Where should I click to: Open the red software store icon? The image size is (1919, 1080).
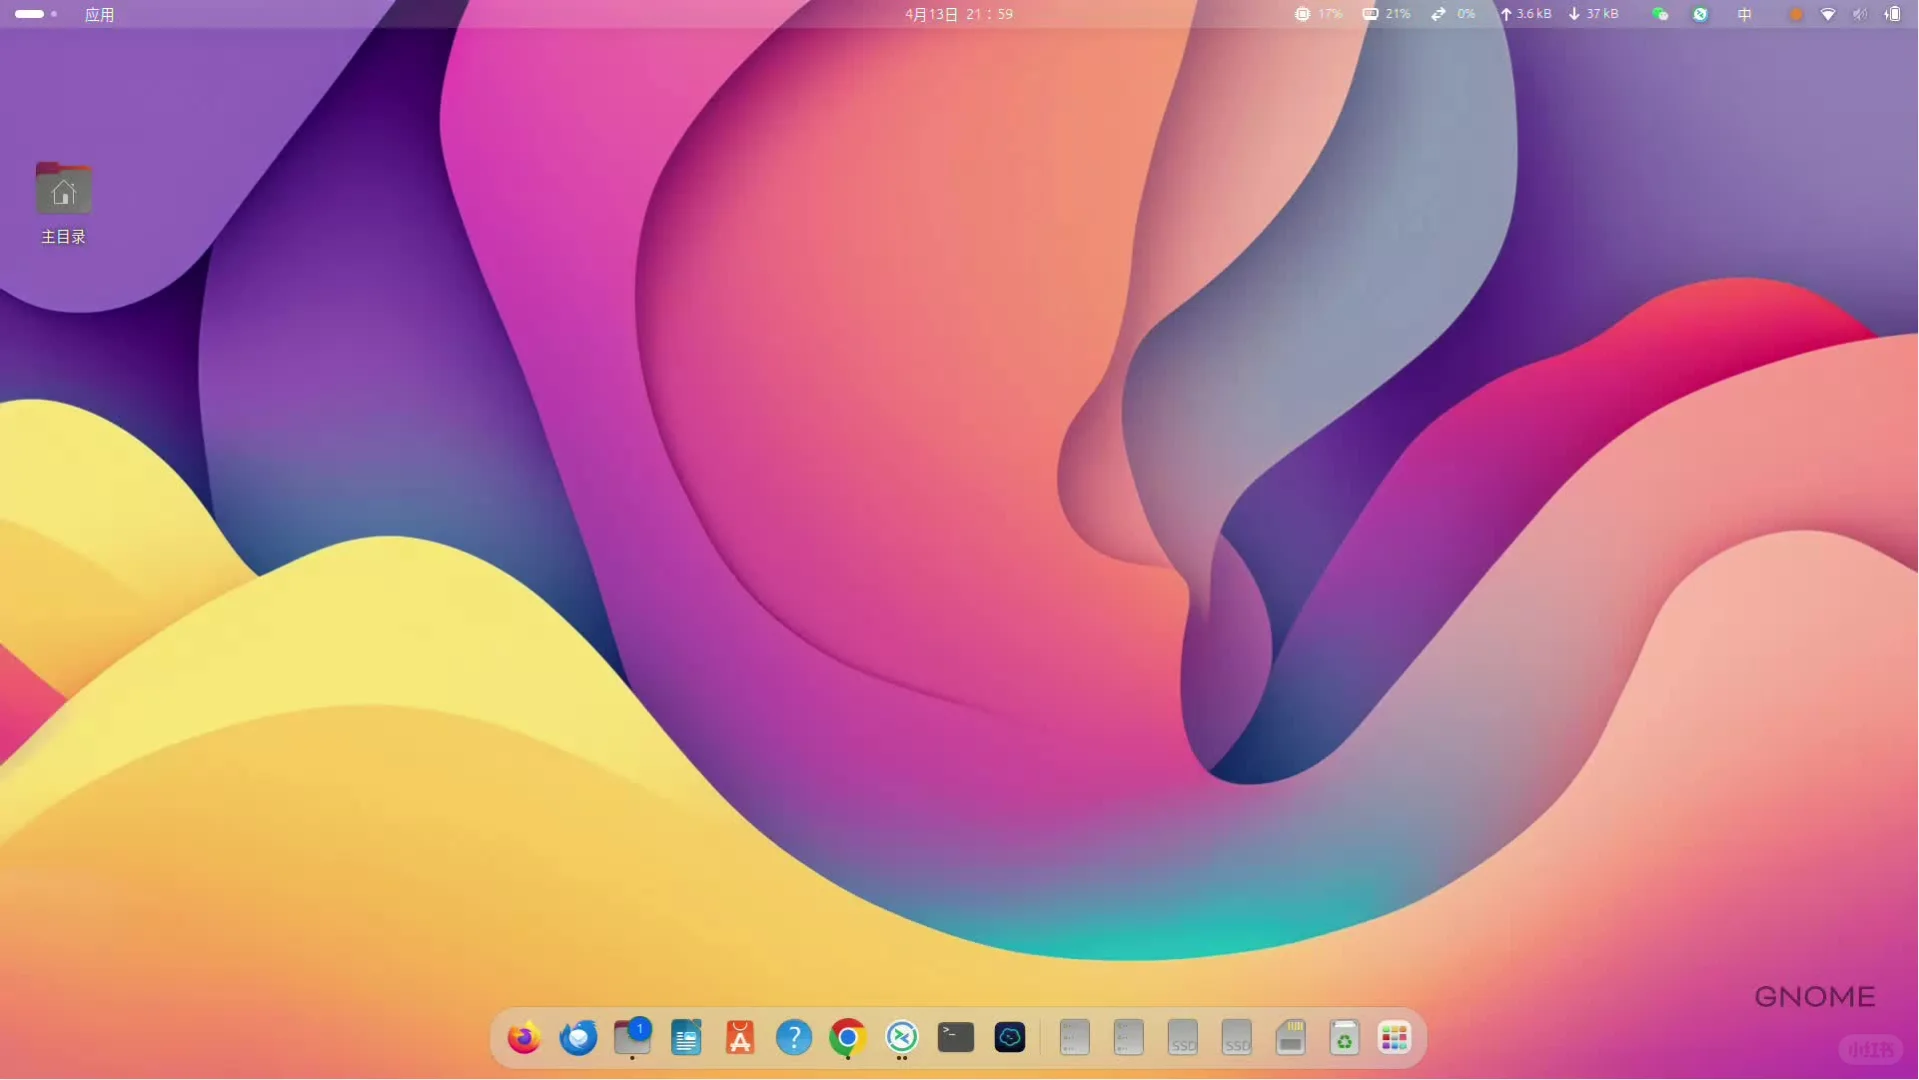(739, 1038)
